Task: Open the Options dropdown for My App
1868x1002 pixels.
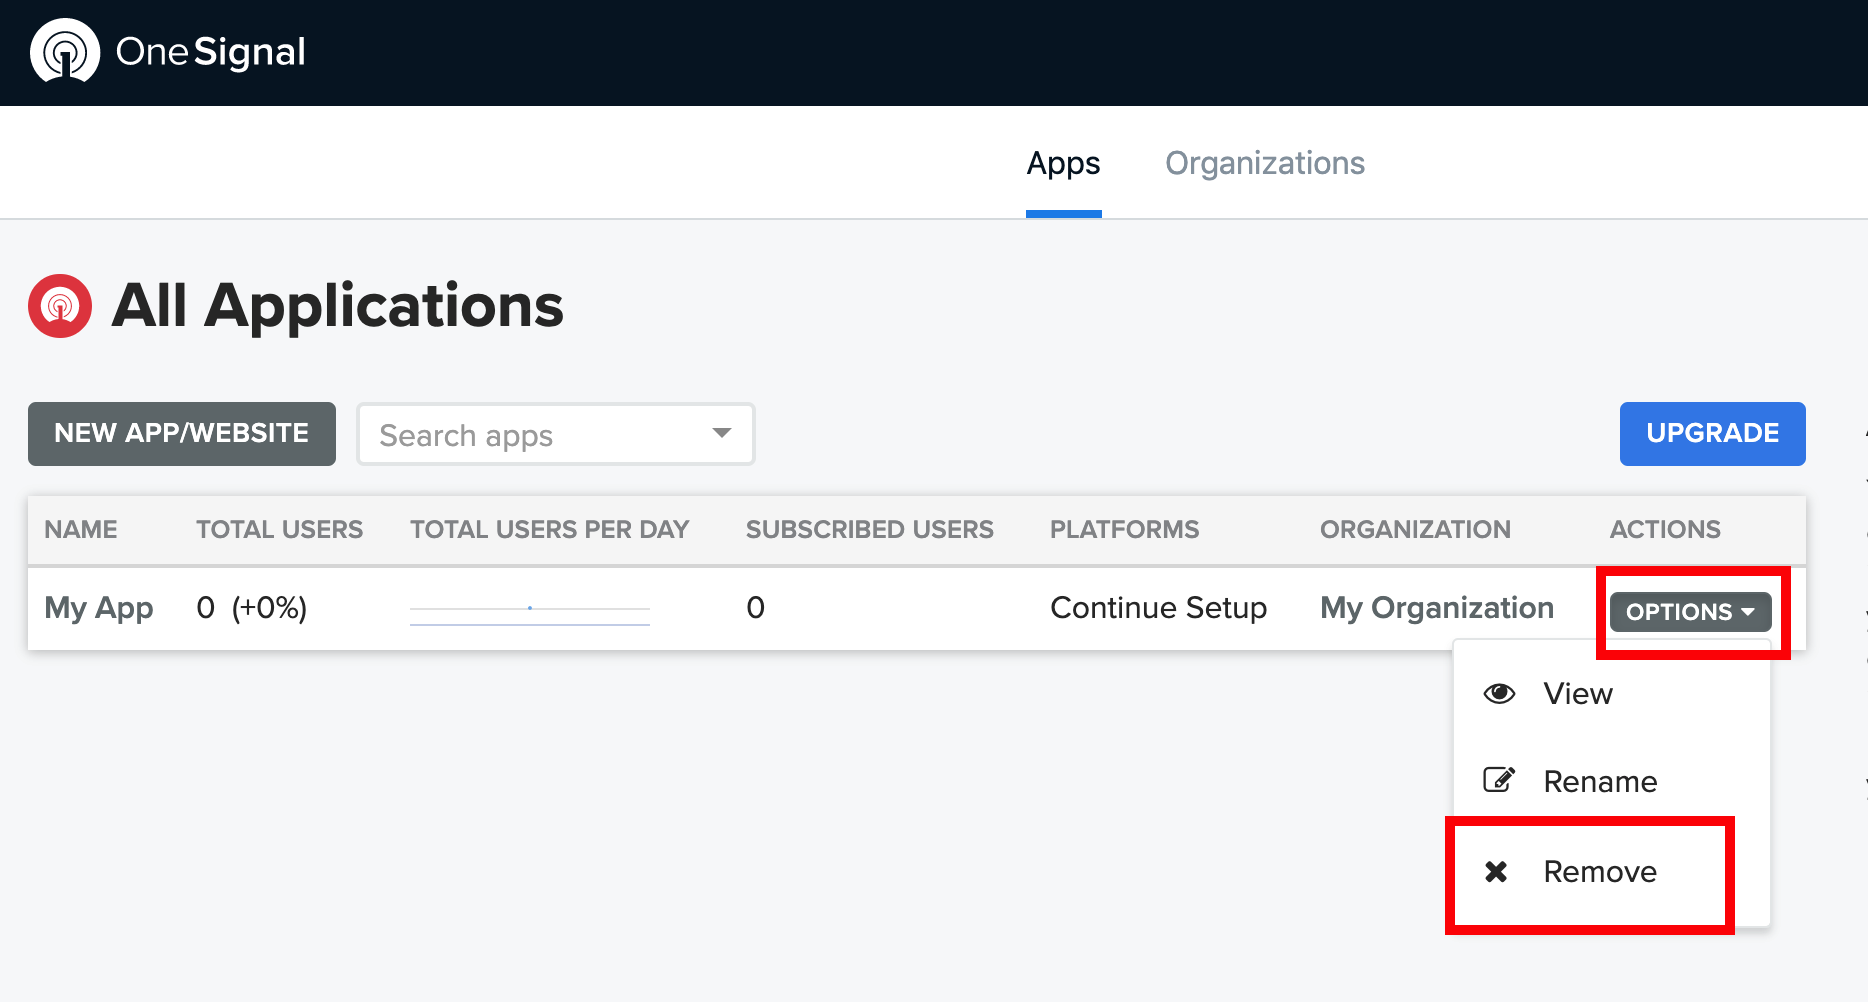Action: point(1690,611)
